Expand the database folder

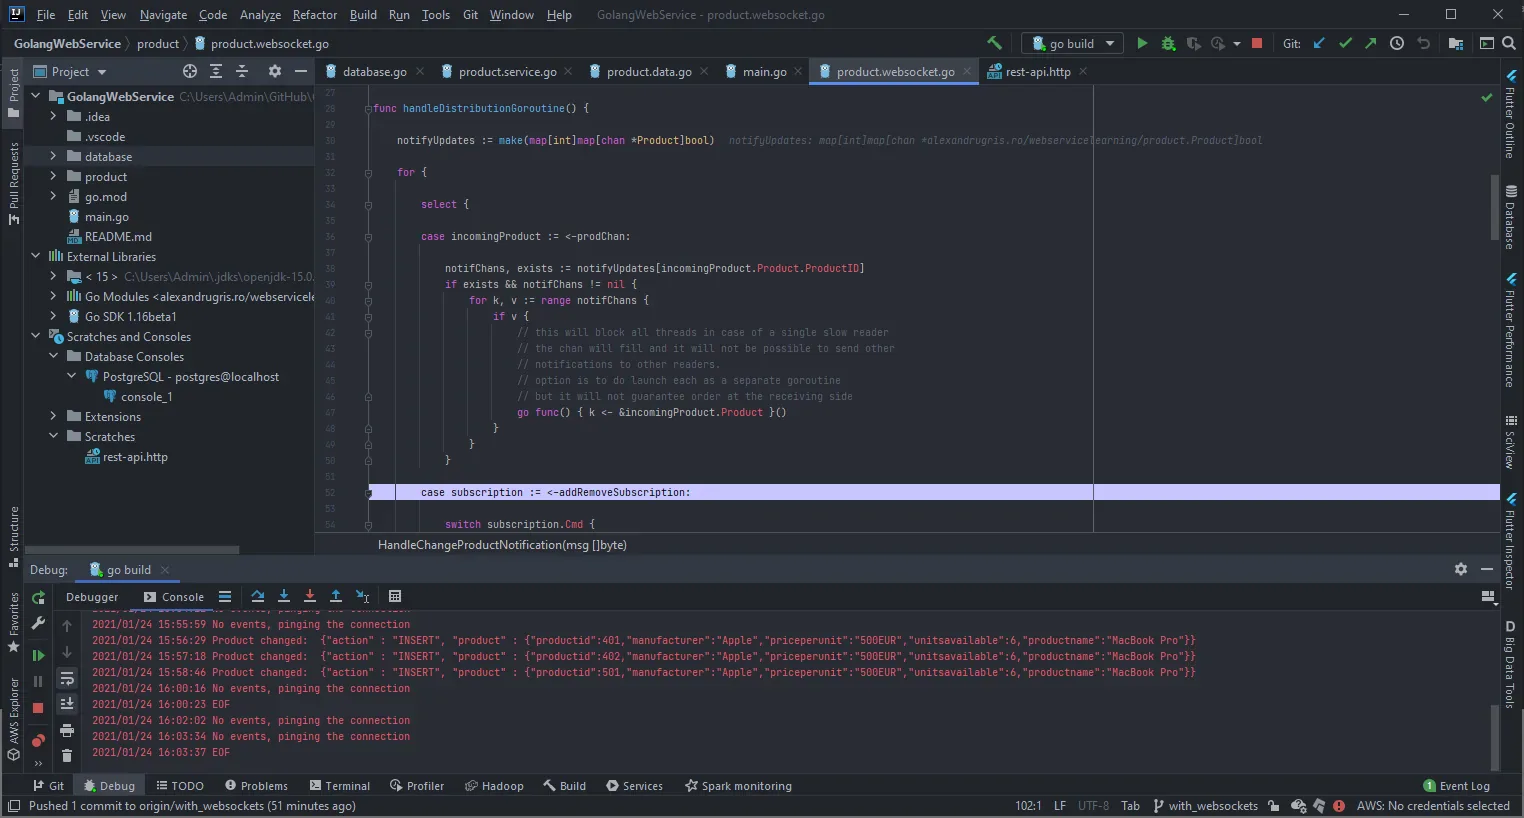pos(53,156)
